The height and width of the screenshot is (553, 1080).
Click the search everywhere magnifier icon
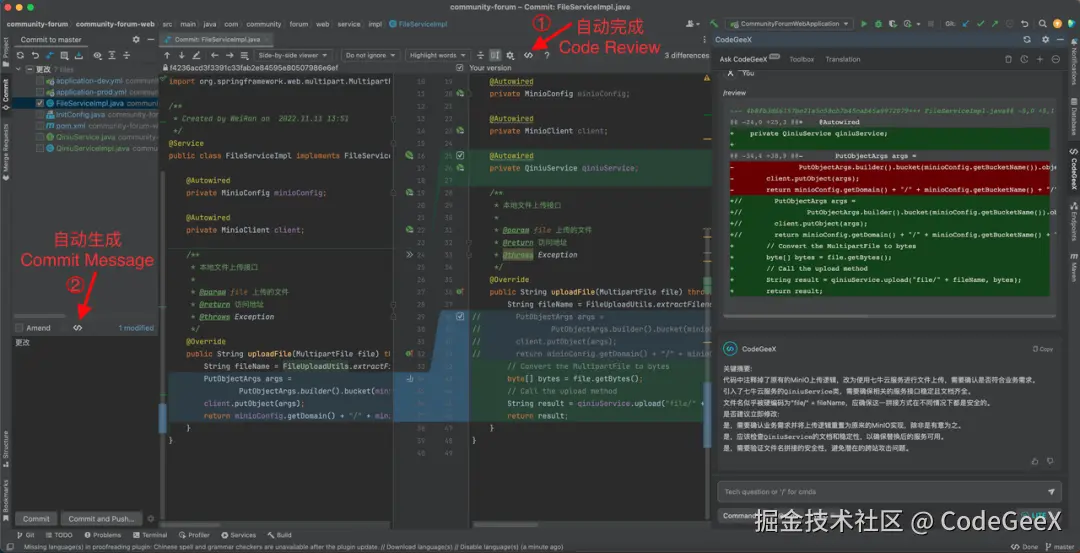(1043, 23)
